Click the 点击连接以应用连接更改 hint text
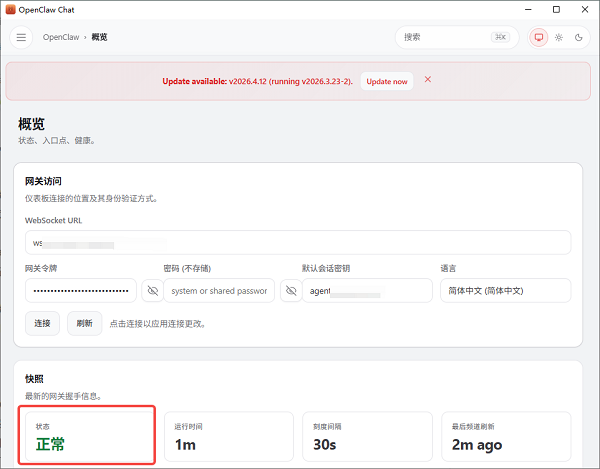The image size is (600, 469). tap(158, 324)
